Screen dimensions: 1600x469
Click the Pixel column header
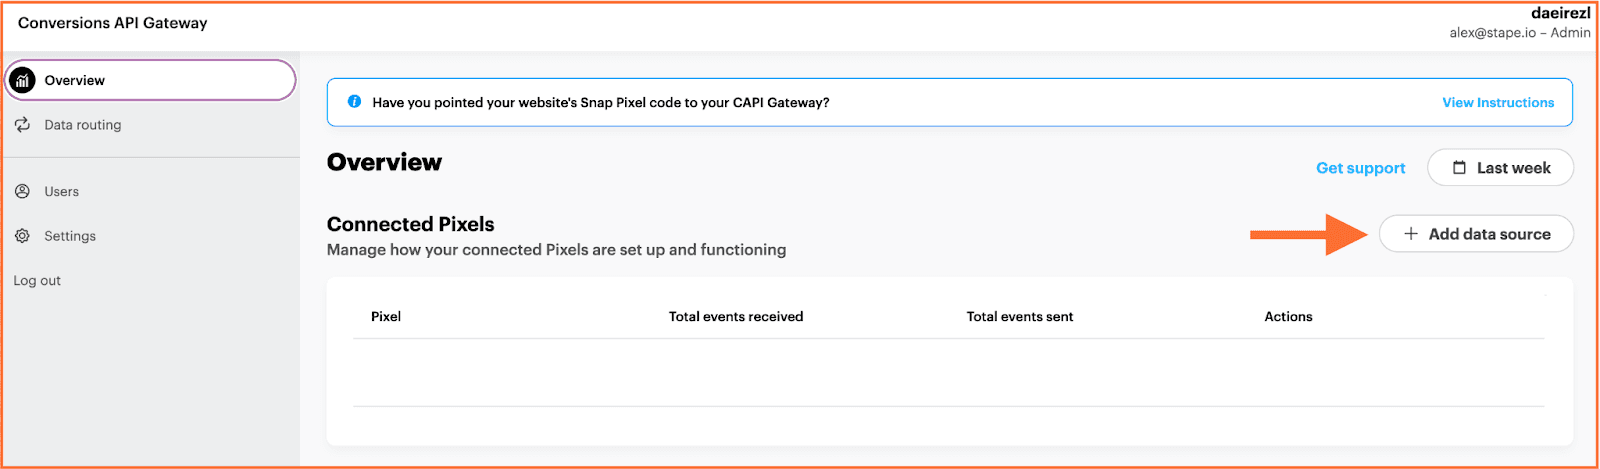coord(386,316)
